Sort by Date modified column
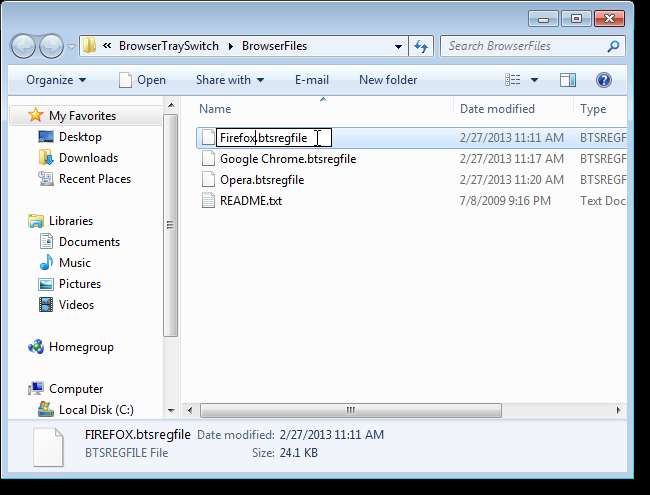The height and width of the screenshot is (495, 650). click(497, 109)
